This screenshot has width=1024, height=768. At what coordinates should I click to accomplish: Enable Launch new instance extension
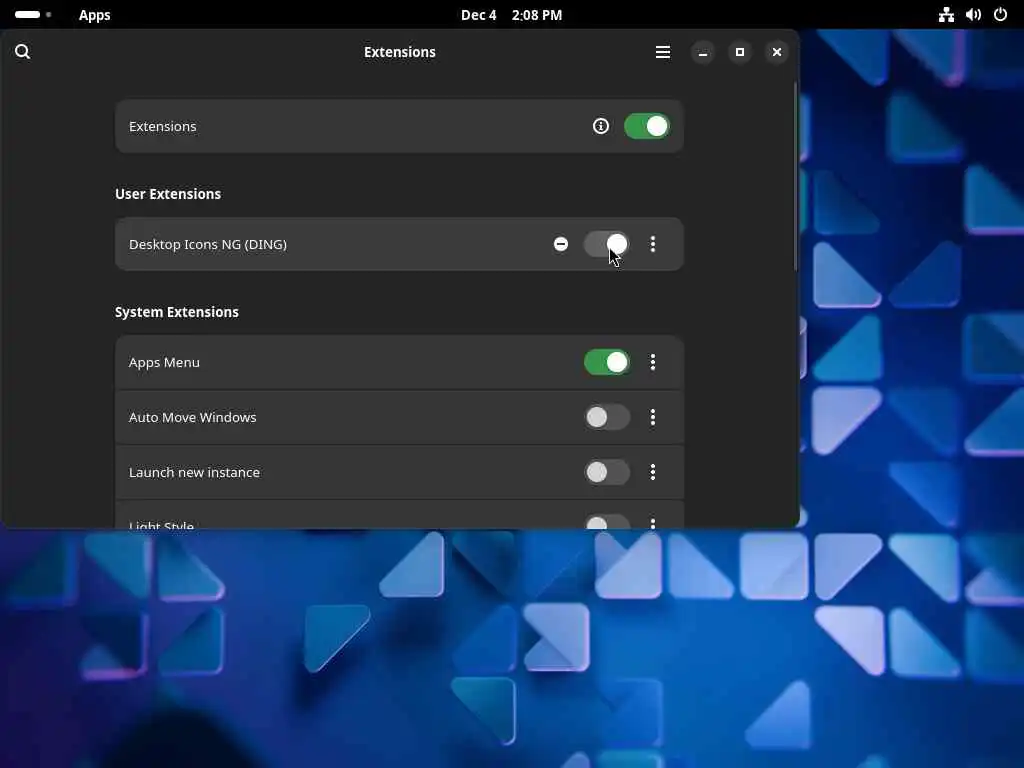click(607, 472)
